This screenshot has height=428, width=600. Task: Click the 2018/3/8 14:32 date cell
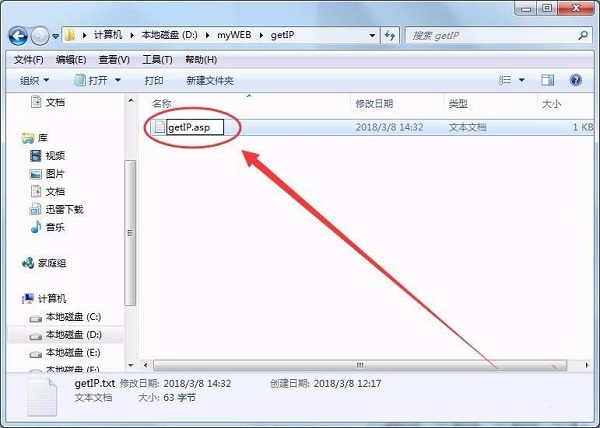tap(390, 127)
